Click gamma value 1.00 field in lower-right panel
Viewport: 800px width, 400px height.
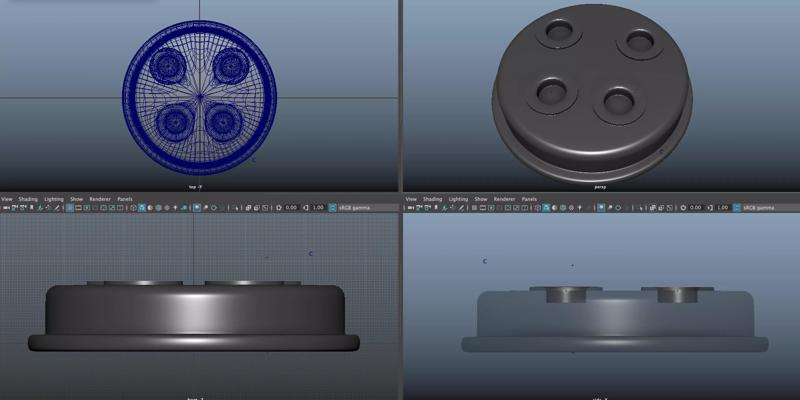pyautogui.click(x=722, y=208)
